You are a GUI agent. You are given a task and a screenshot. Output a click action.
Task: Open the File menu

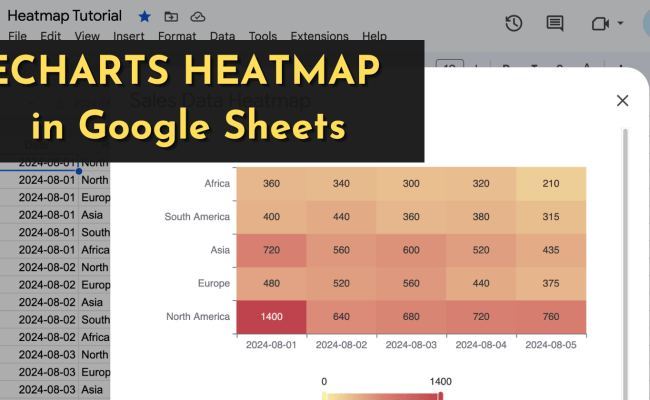click(x=17, y=36)
